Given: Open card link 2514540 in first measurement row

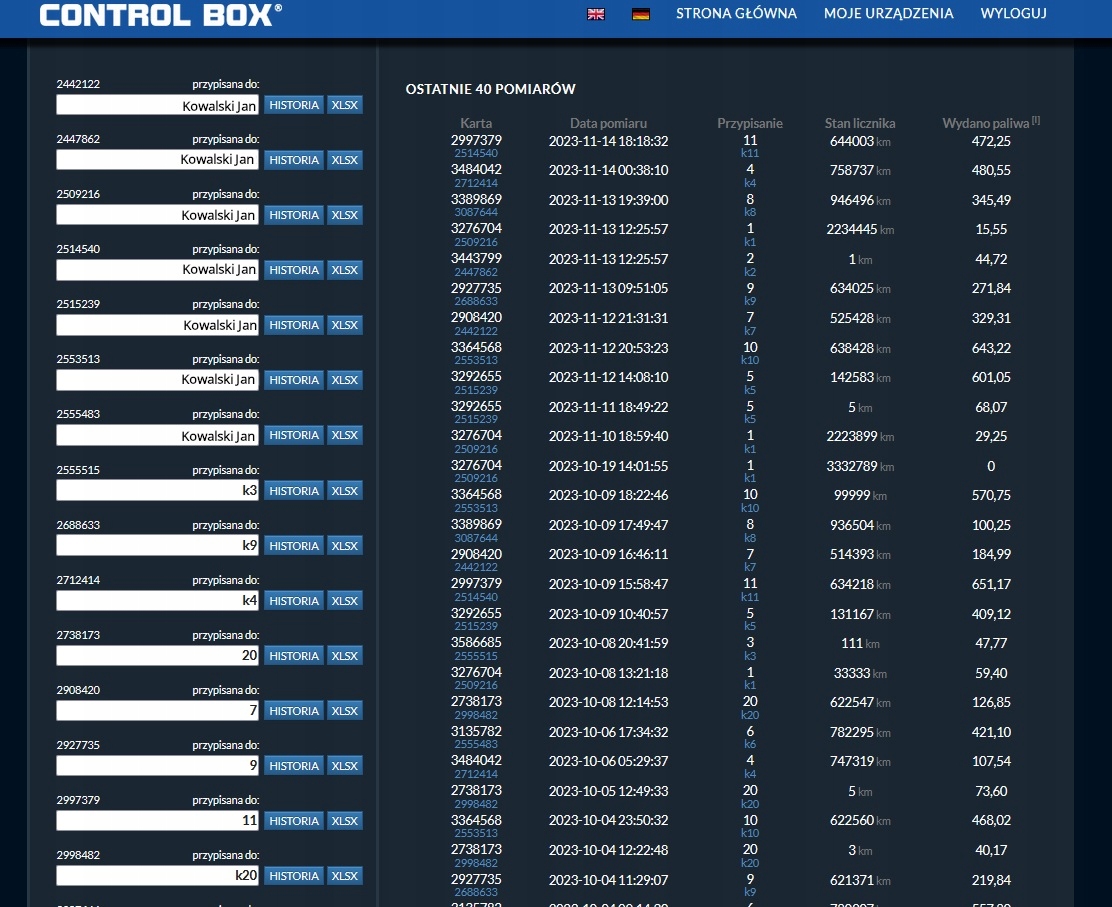Looking at the screenshot, I should (476, 154).
